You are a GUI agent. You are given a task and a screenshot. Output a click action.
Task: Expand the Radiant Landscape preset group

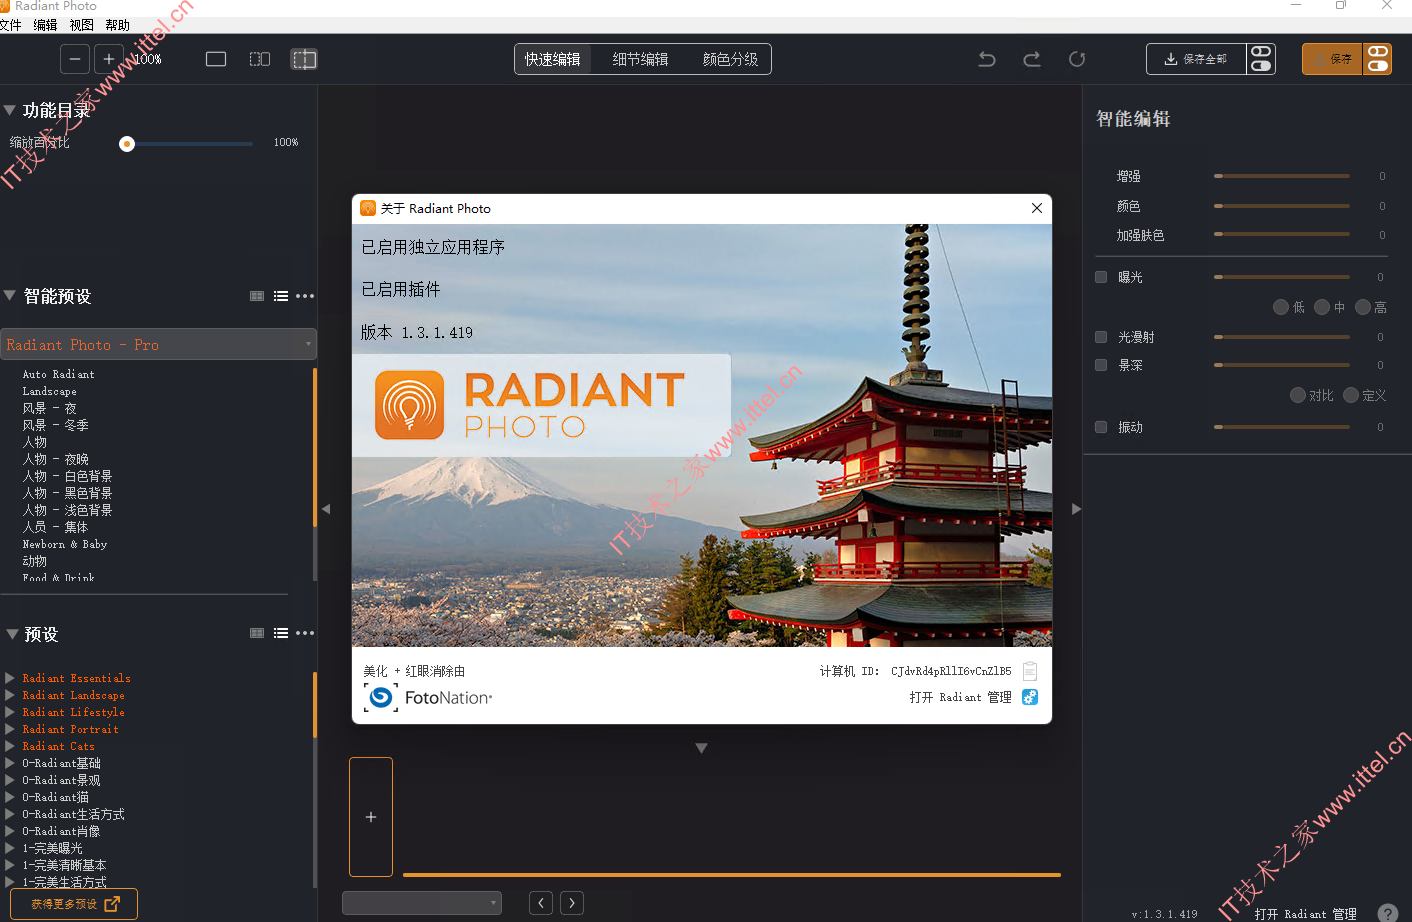coord(9,695)
